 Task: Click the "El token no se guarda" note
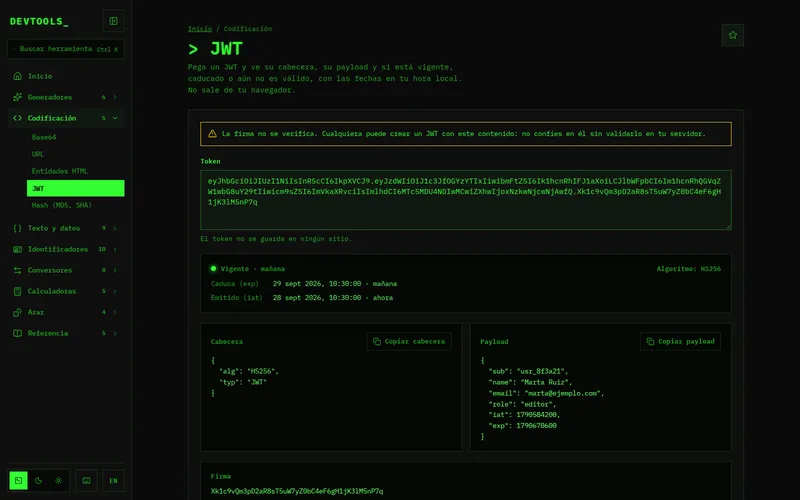tap(276, 239)
